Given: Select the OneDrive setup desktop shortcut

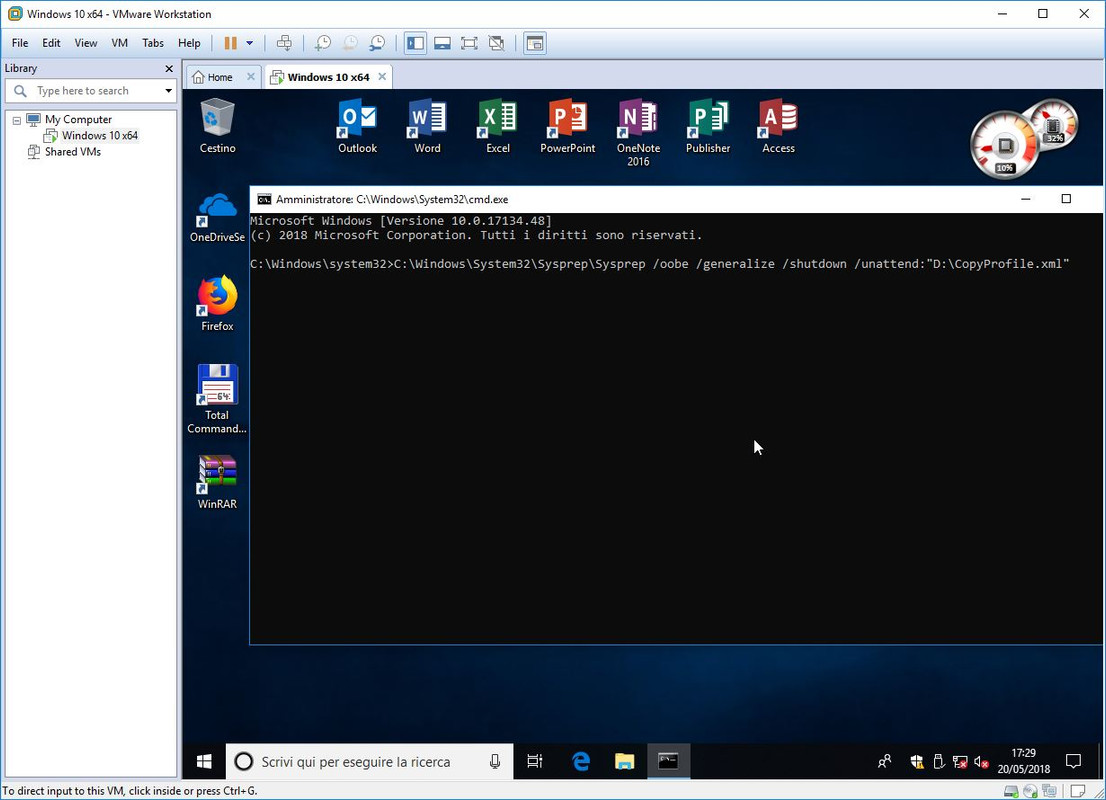Looking at the screenshot, I should point(217,217).
